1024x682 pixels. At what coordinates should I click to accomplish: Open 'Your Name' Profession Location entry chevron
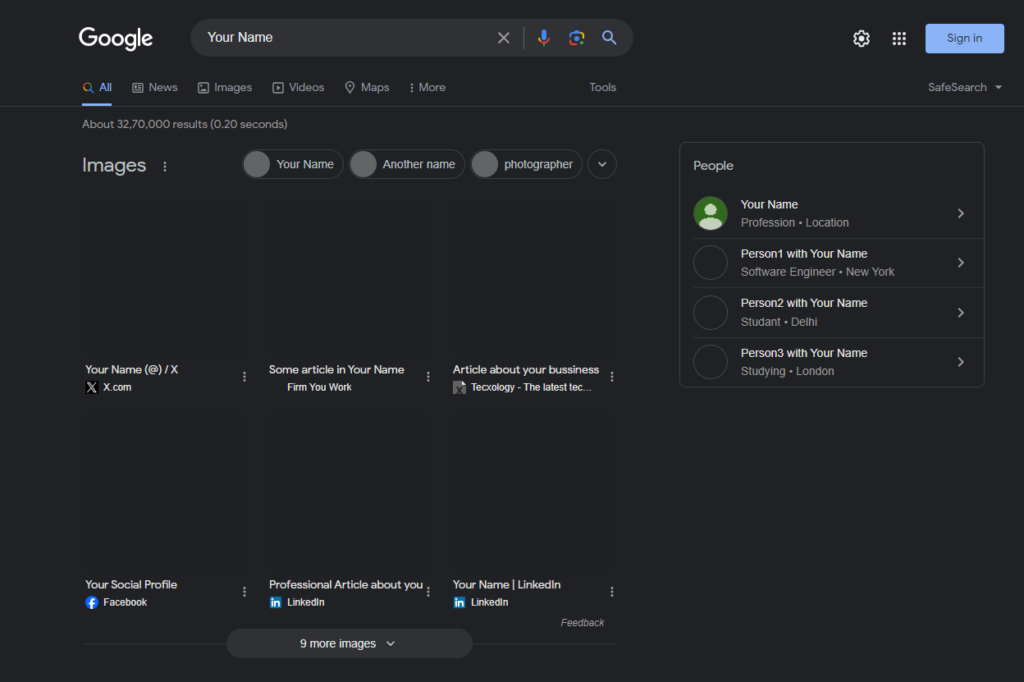(x=961, y=214)
